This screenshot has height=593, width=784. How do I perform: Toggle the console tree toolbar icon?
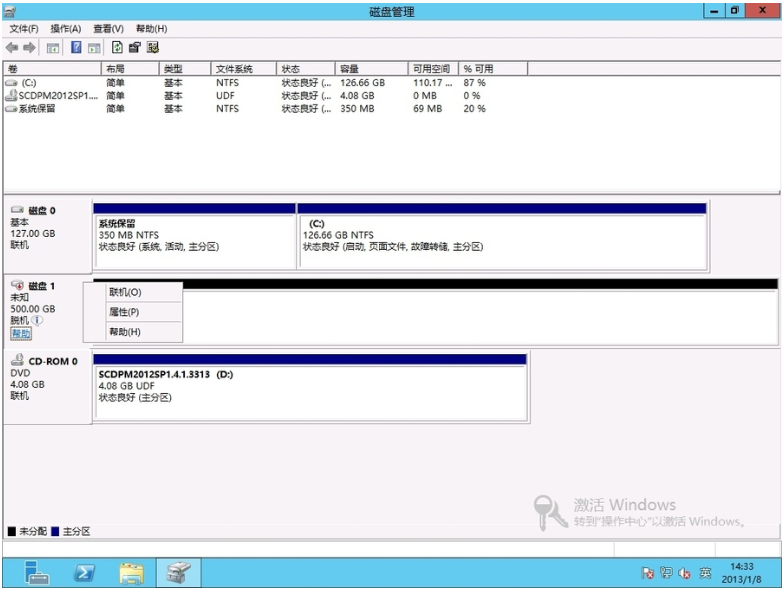[x=52, y=48]
